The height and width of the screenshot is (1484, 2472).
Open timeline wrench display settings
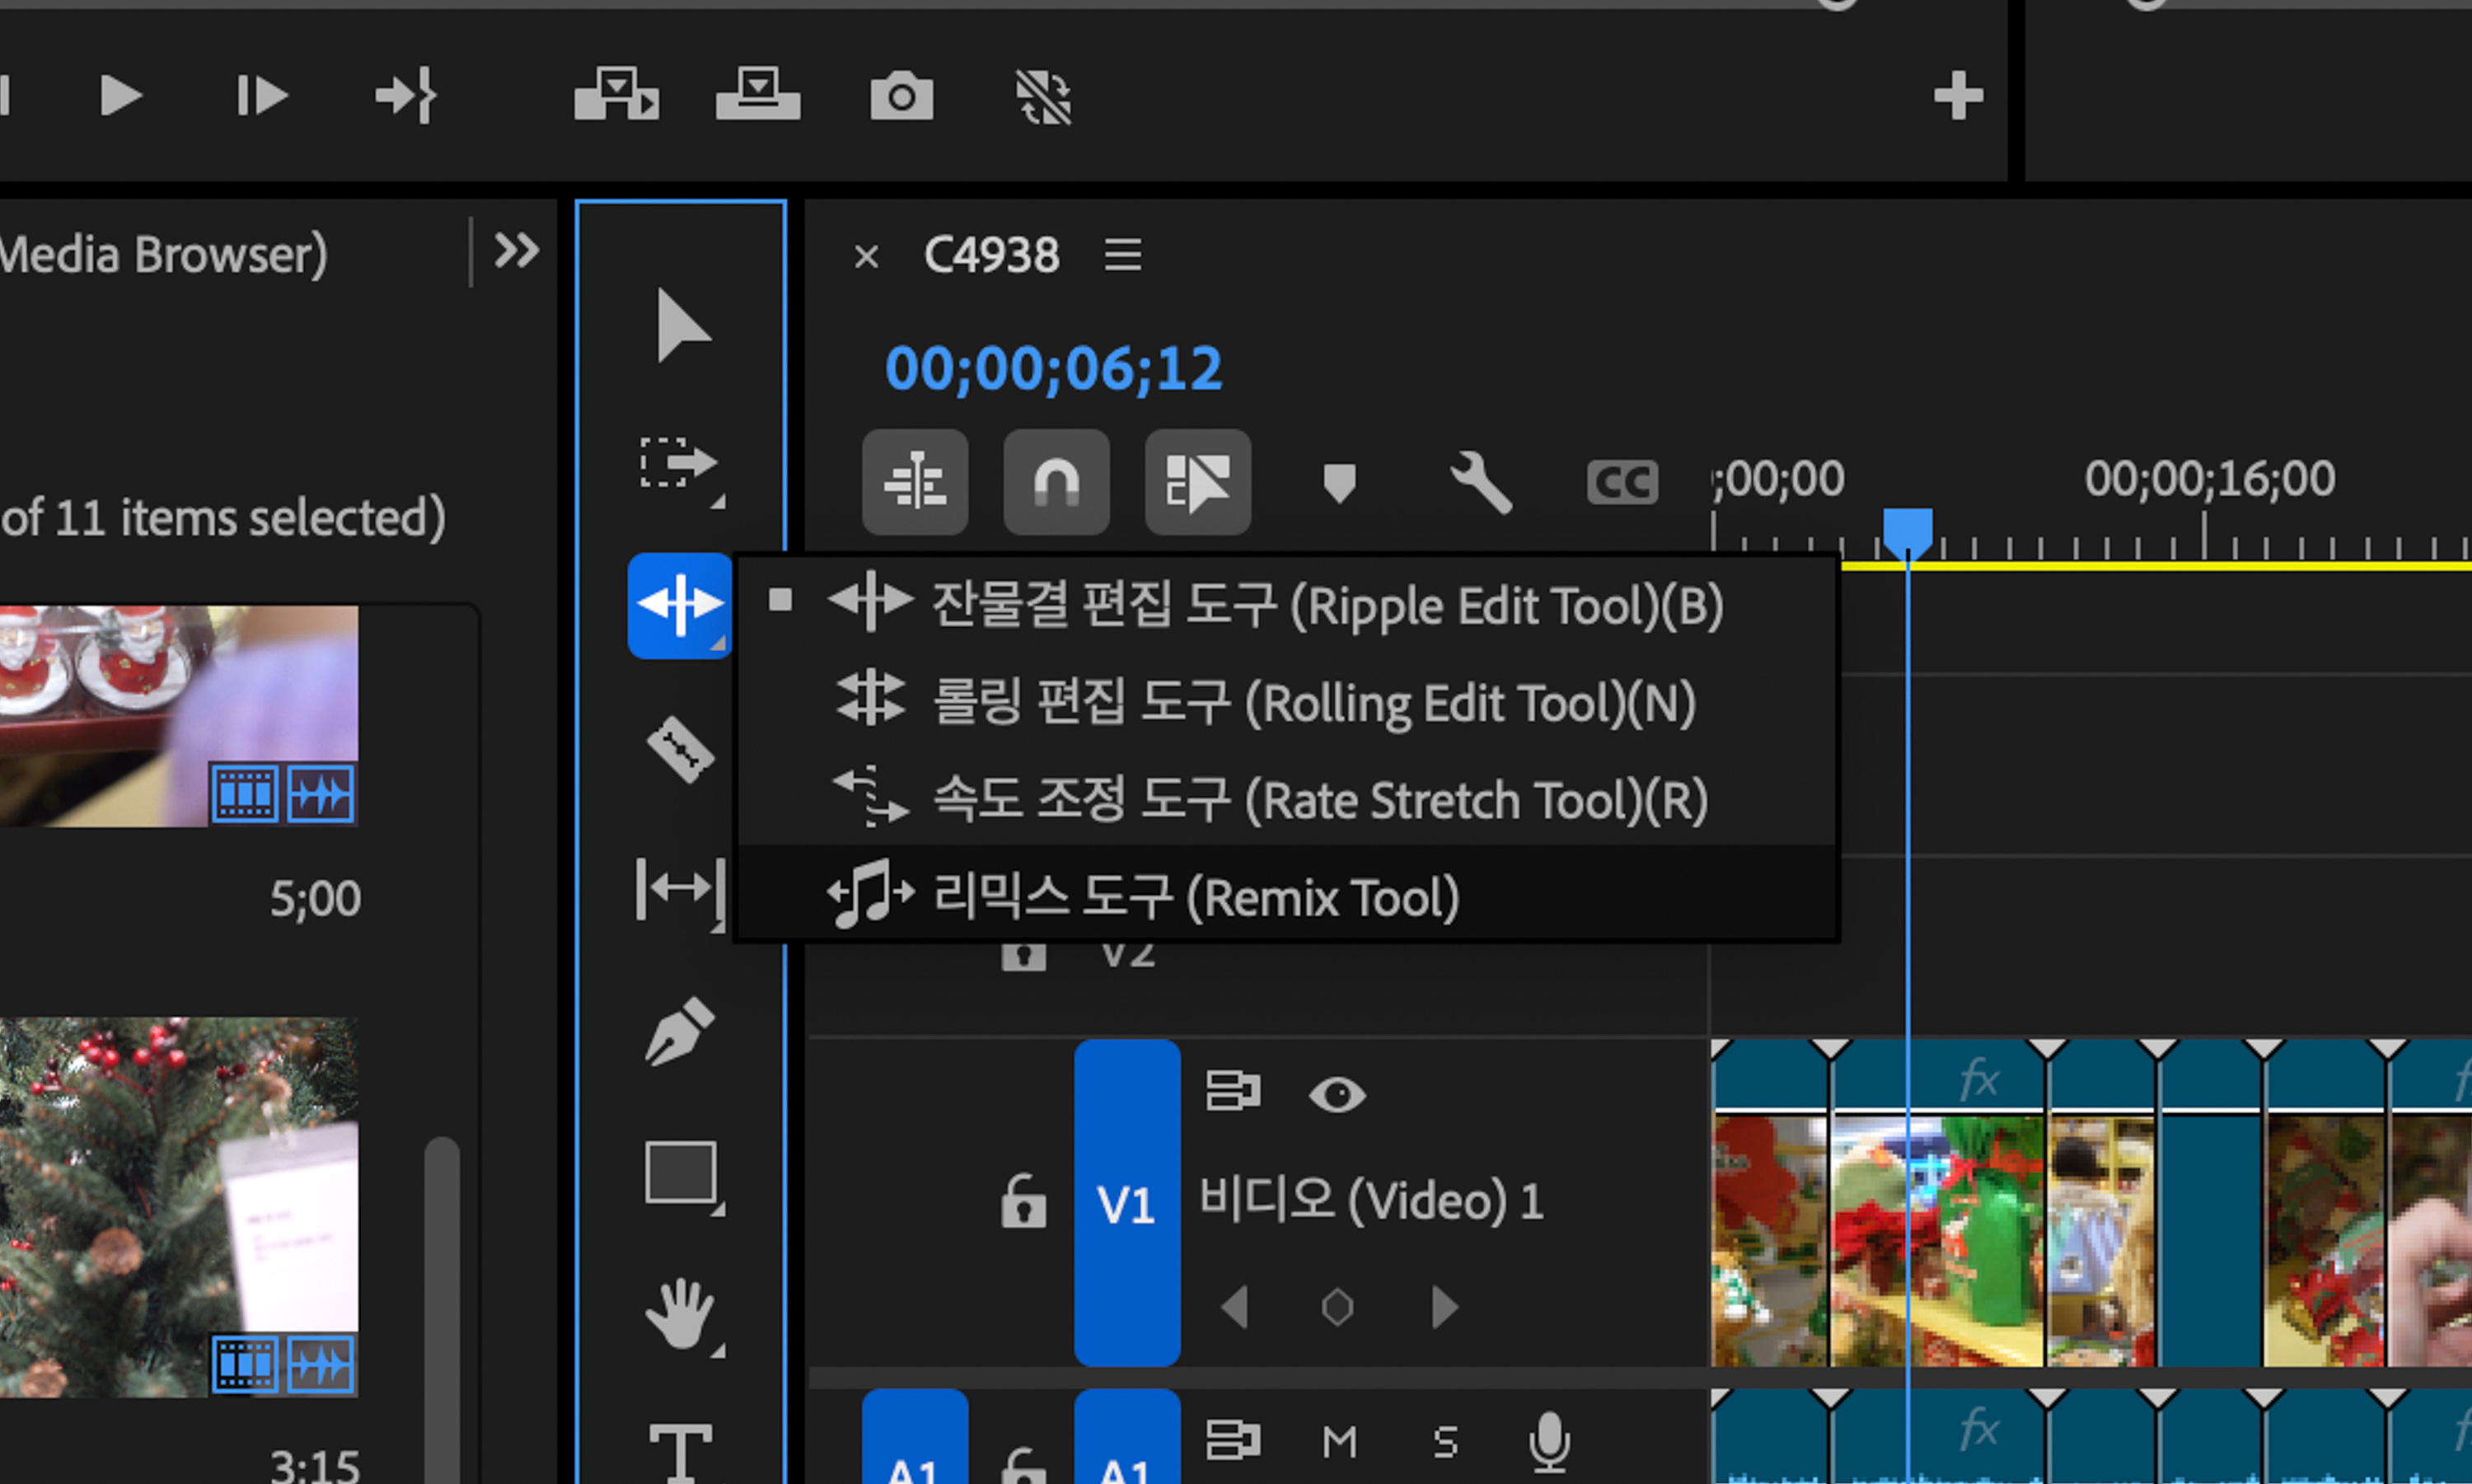click(x=1480, y=483)
